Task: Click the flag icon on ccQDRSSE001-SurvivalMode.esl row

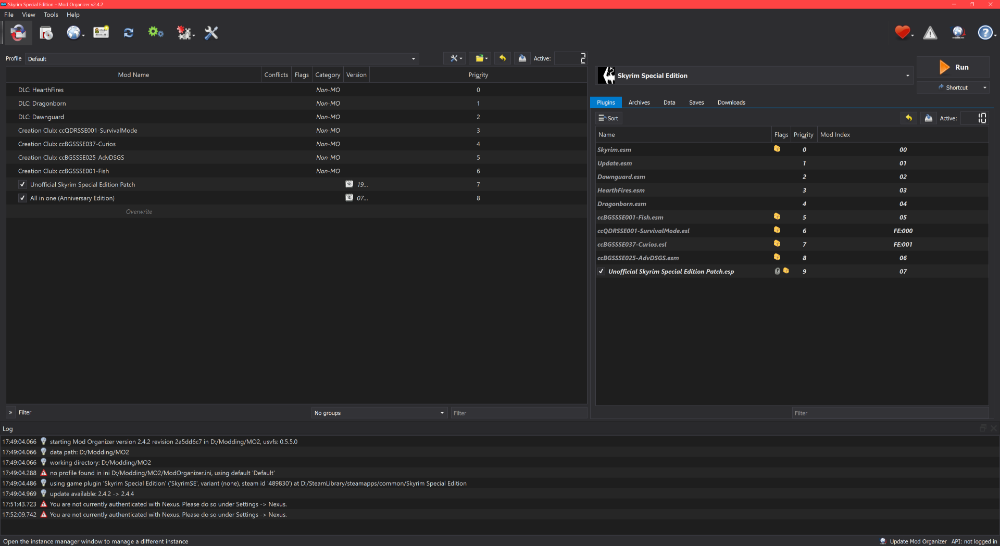Action: (777, 230)
